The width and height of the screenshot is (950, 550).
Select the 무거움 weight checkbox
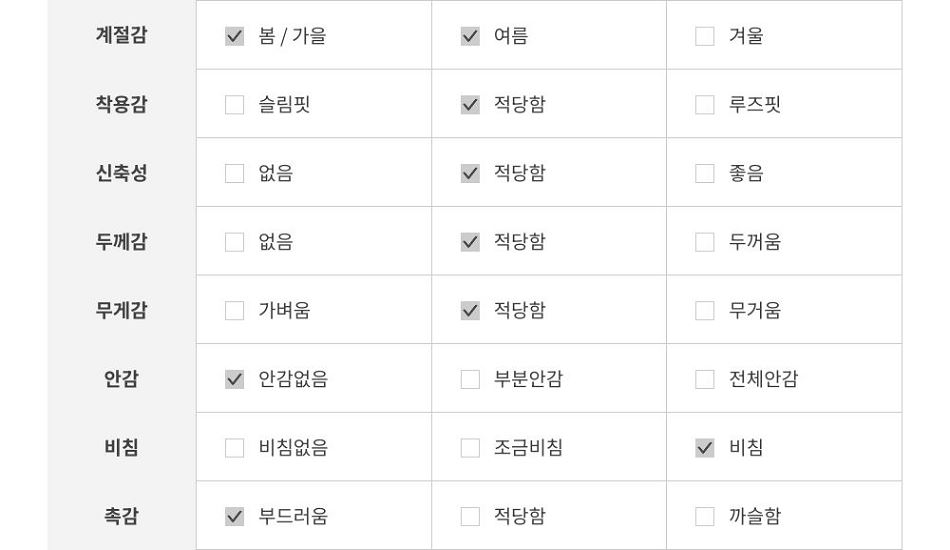point(705,311)
